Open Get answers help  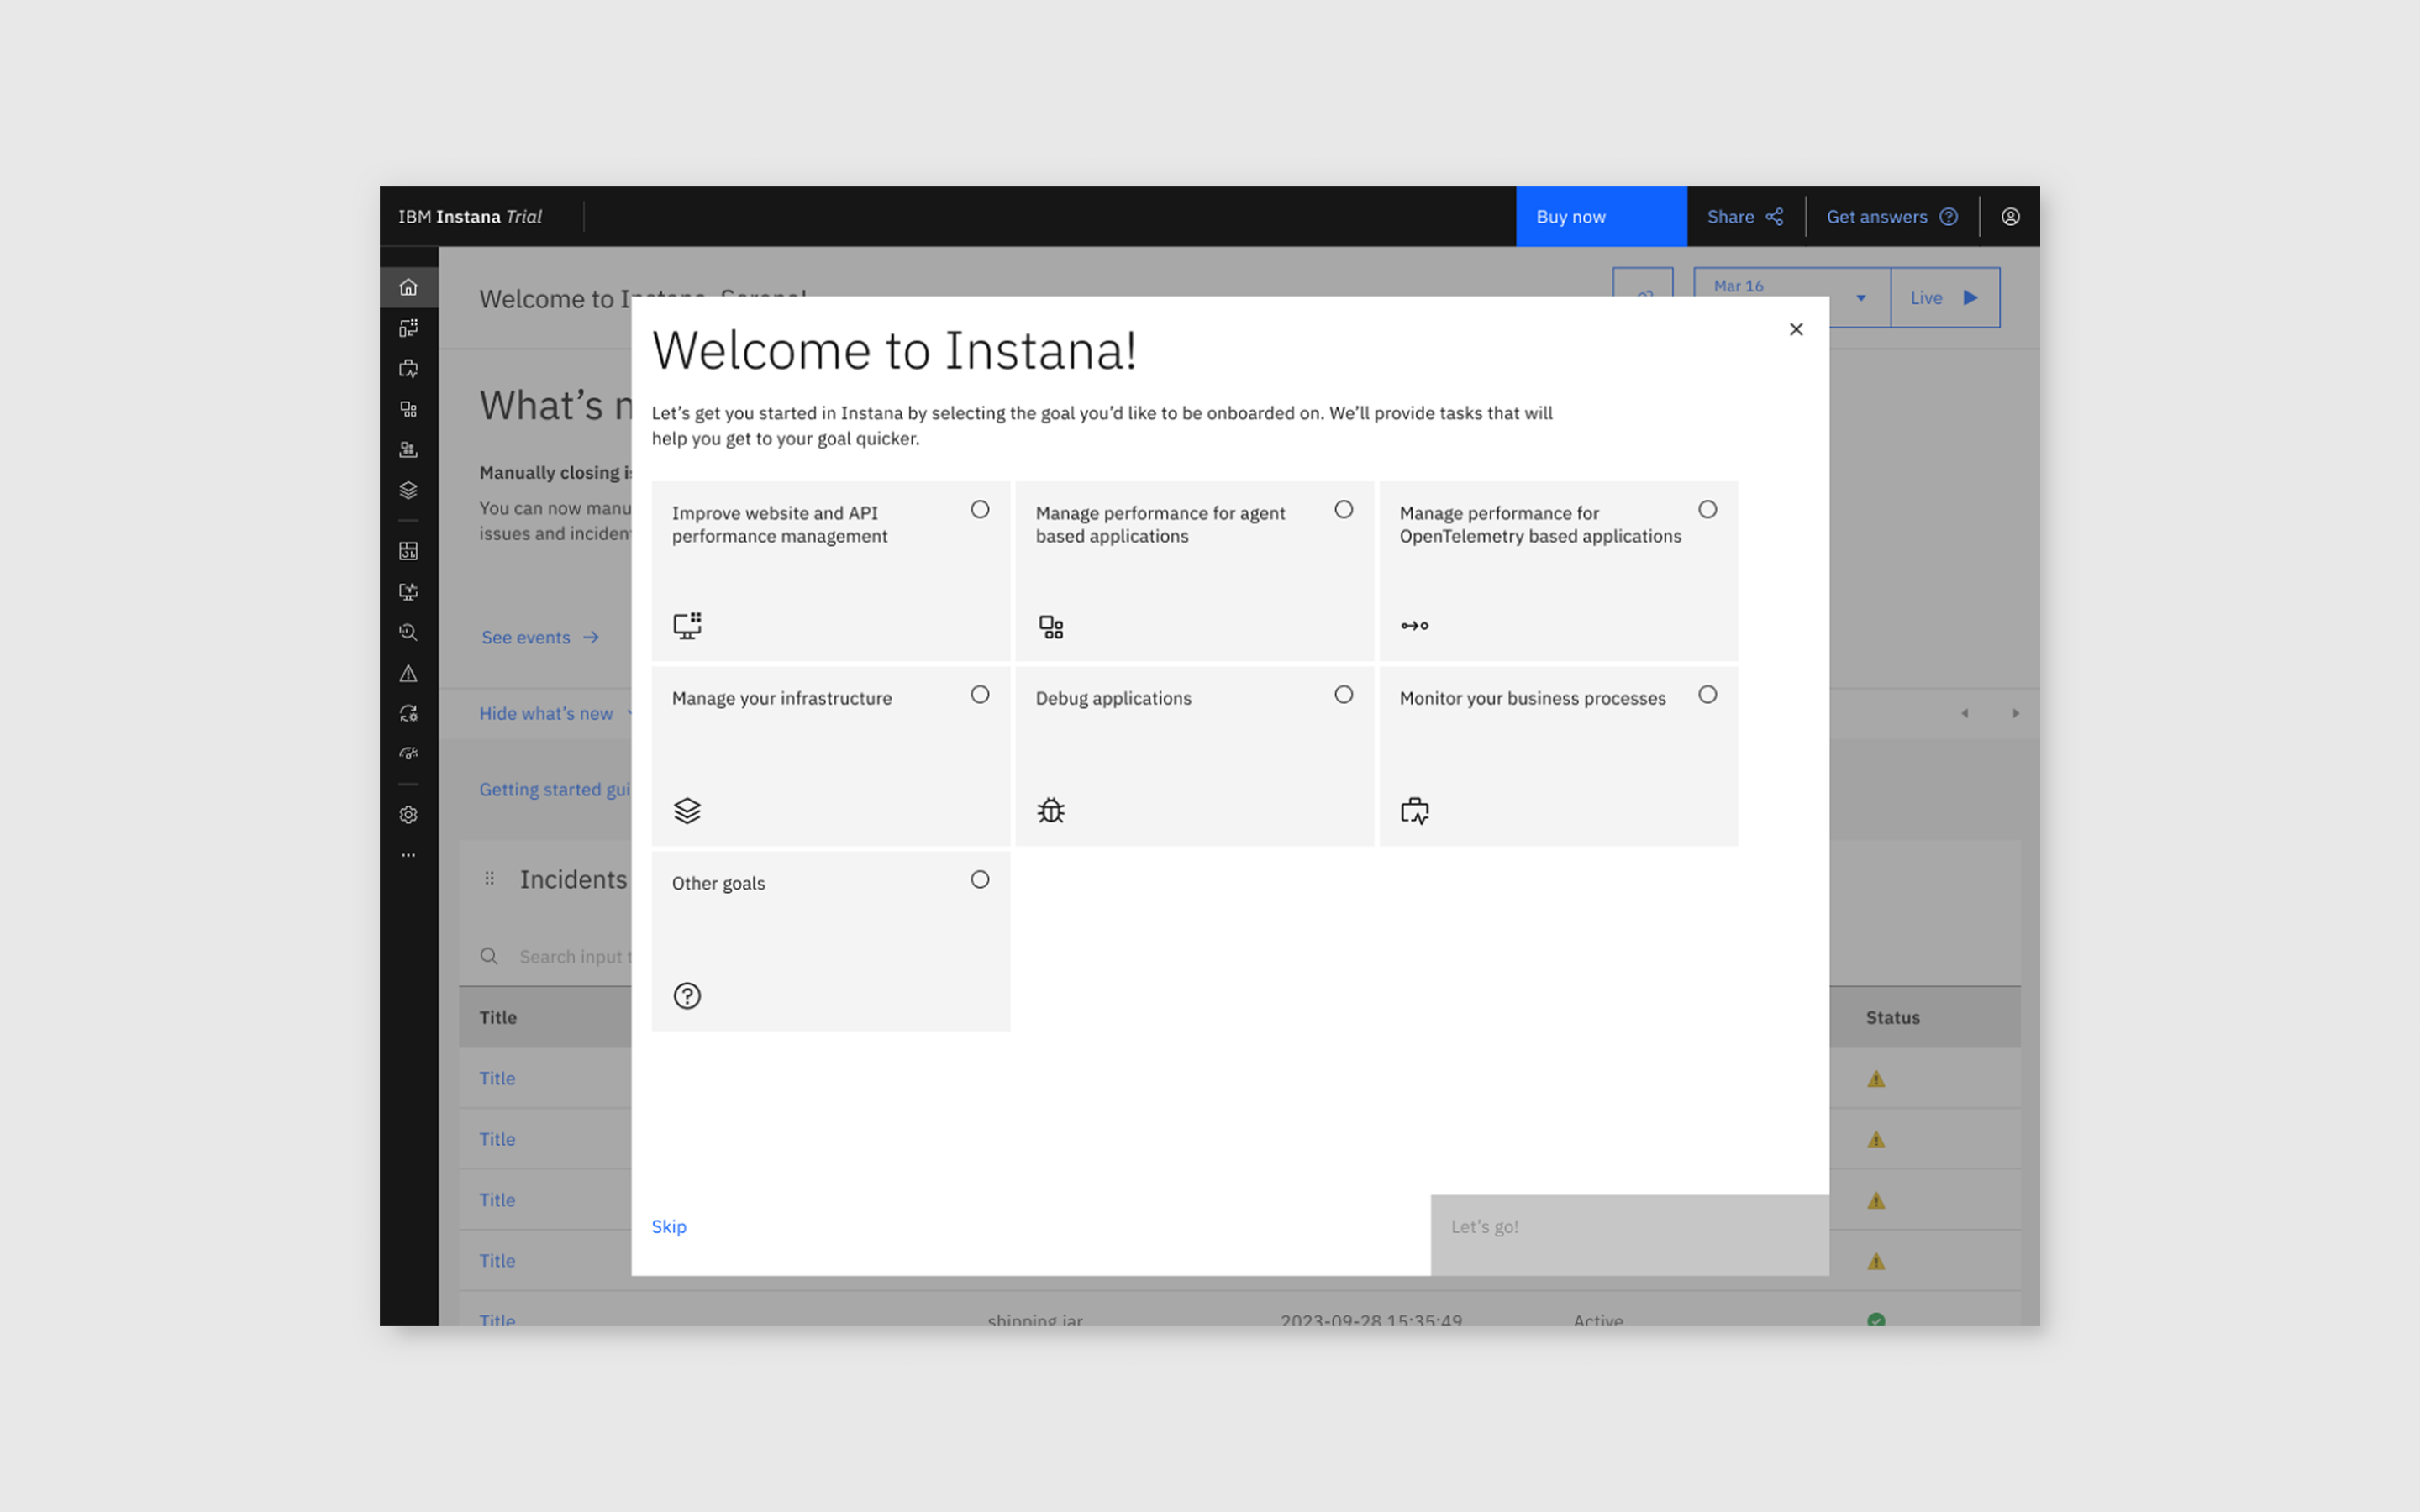click(x=1892, y=217)
